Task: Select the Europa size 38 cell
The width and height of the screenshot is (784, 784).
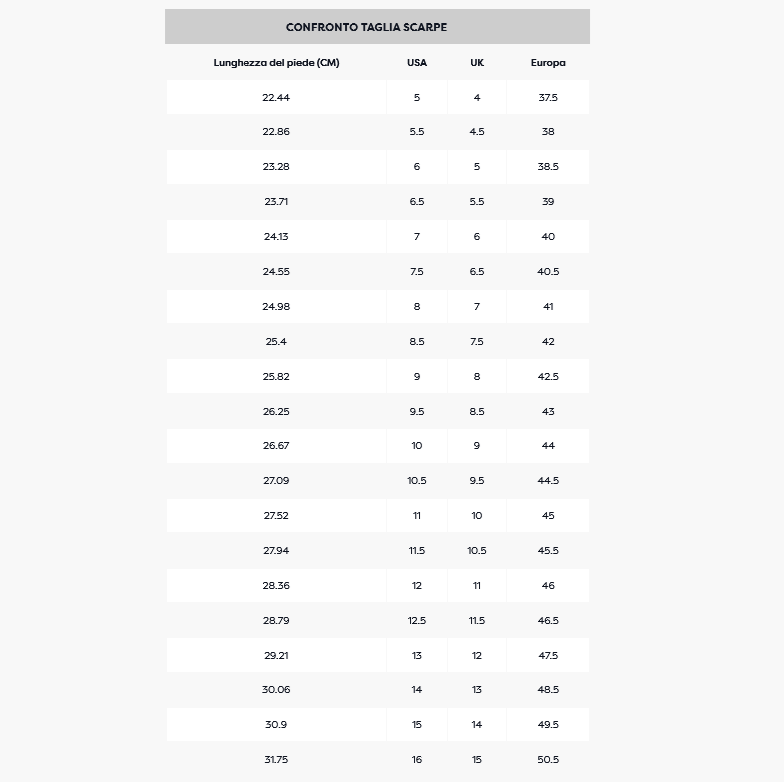Action: point(548,132)
